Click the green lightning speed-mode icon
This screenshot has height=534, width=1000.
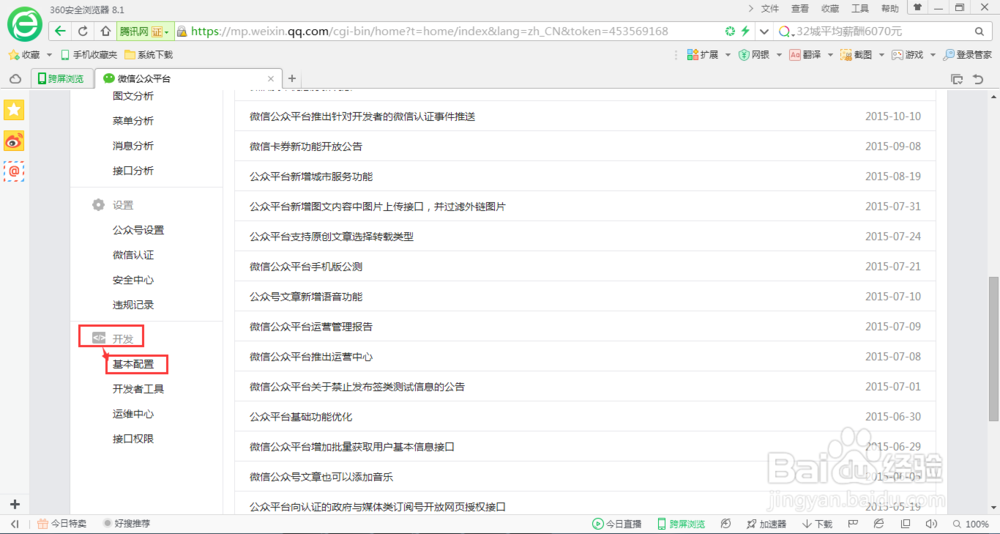coord(745,31)
